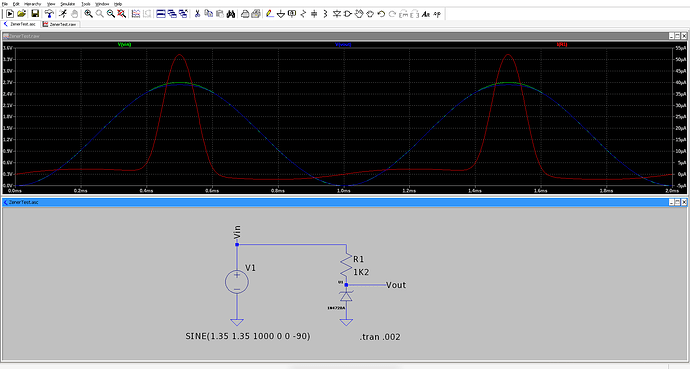Select the resistor component tool
This screenshot has height=369, width=690.
(x=303, y=14)
